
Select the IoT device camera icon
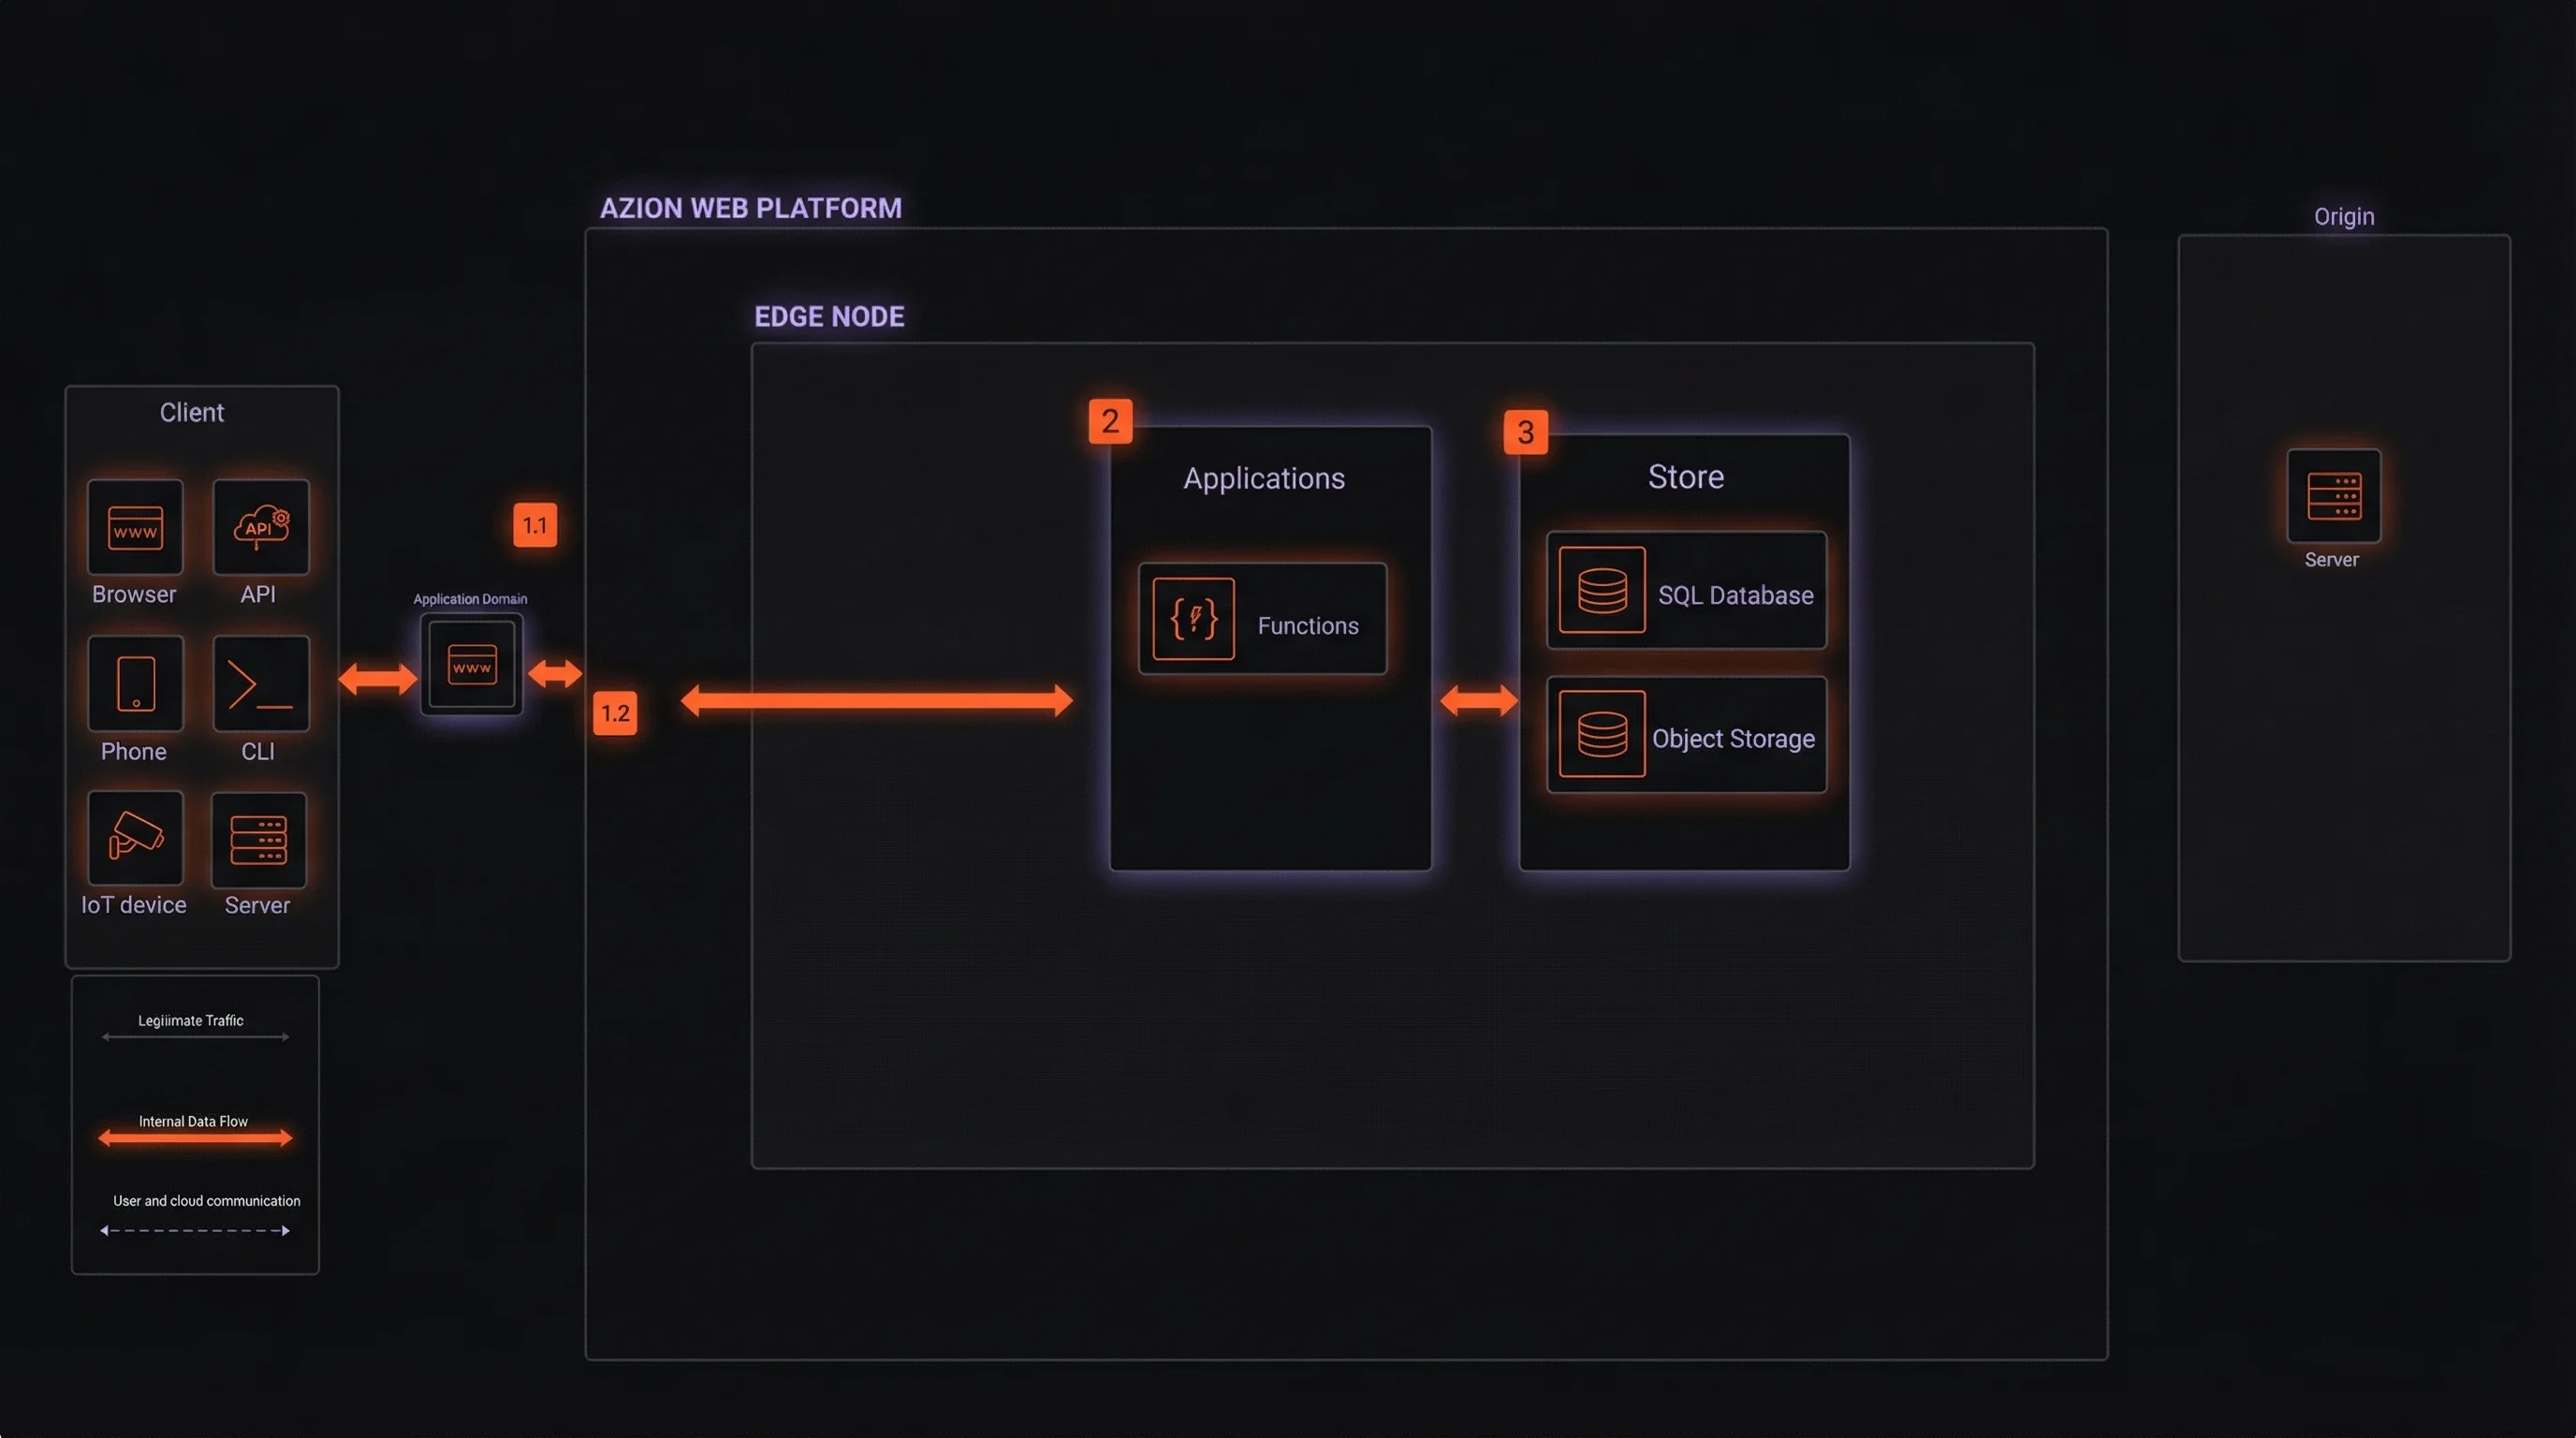[135, 838]
